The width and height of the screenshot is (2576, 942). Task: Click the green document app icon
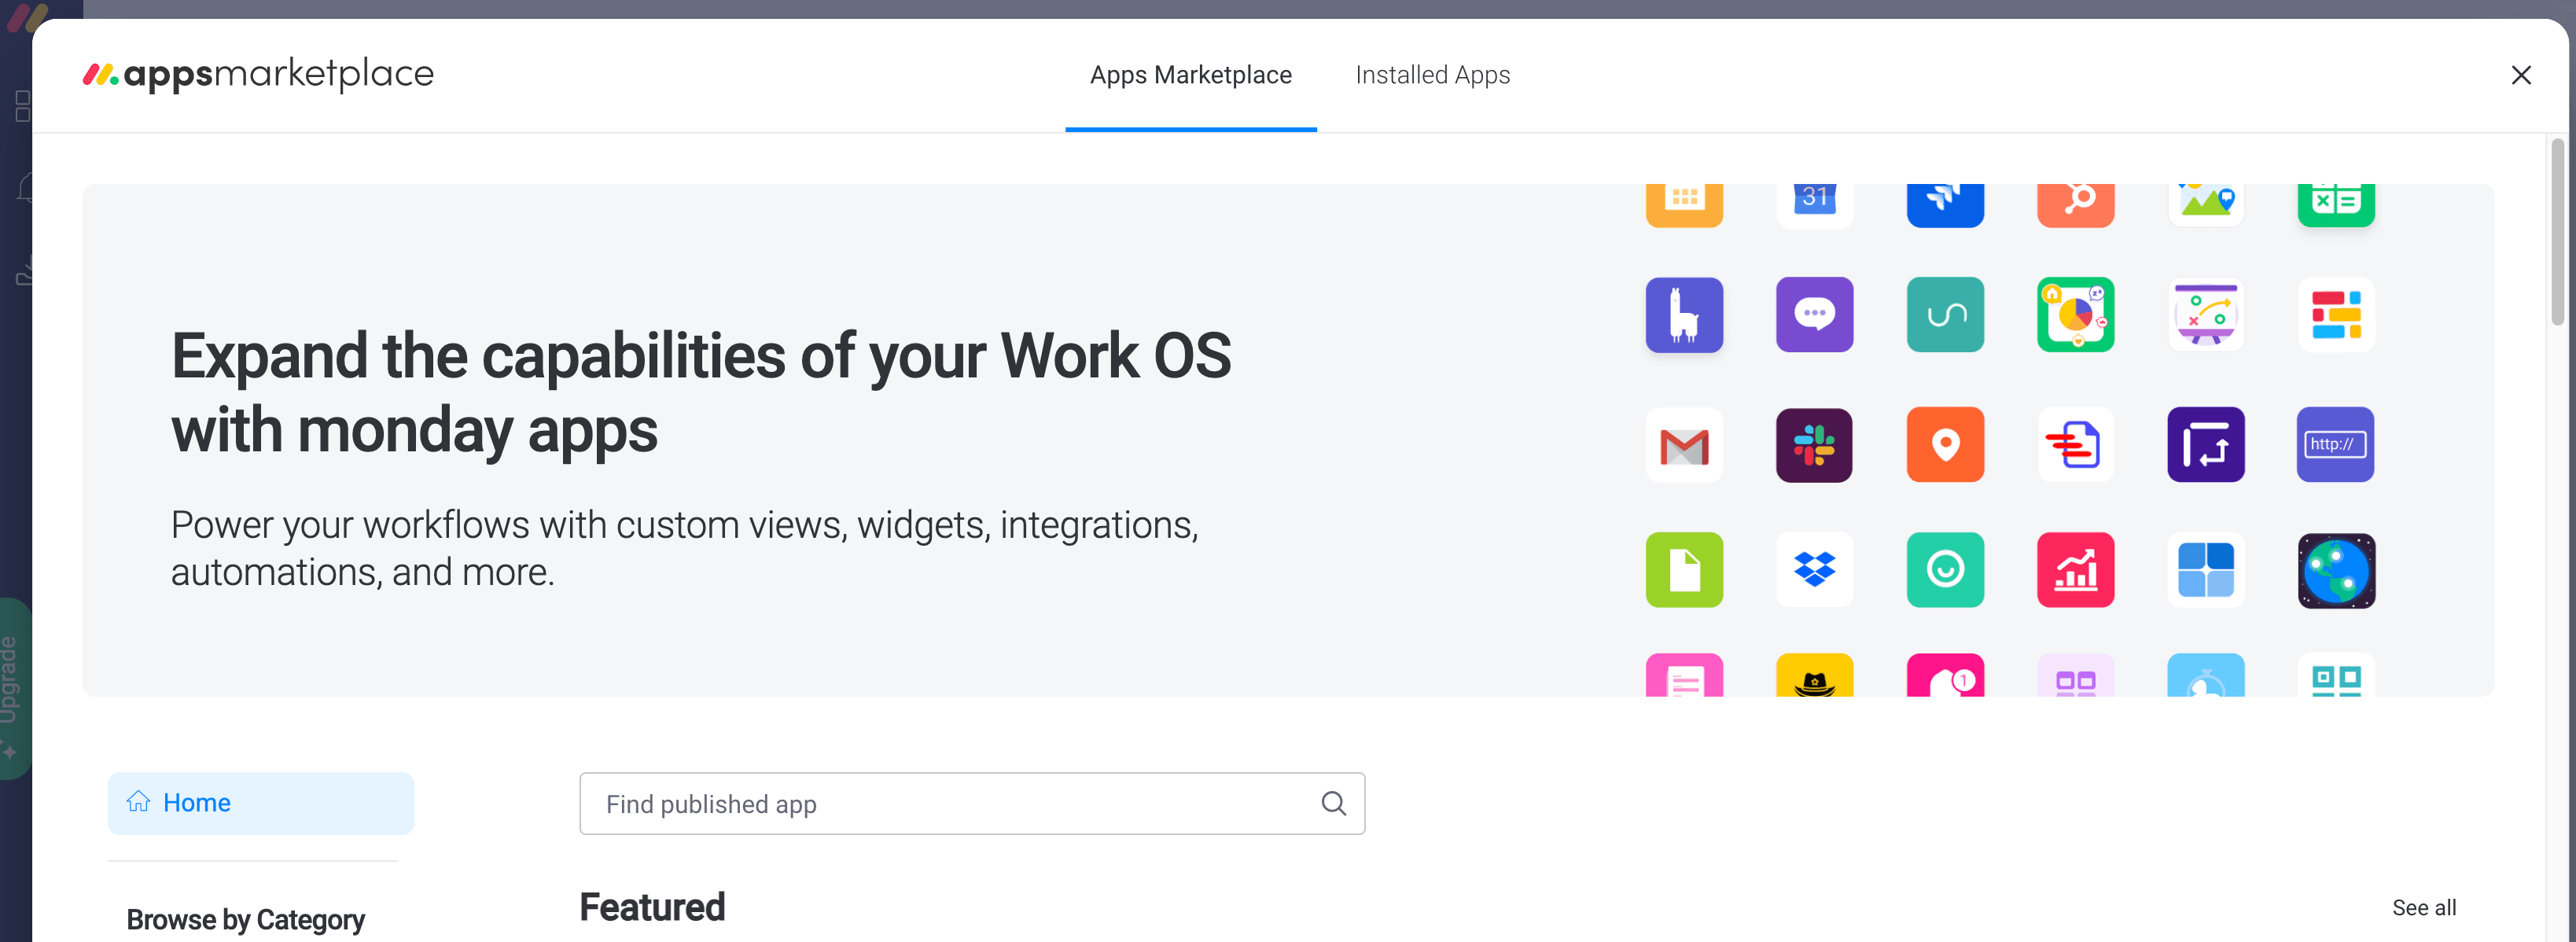[x=1684, y=570]
